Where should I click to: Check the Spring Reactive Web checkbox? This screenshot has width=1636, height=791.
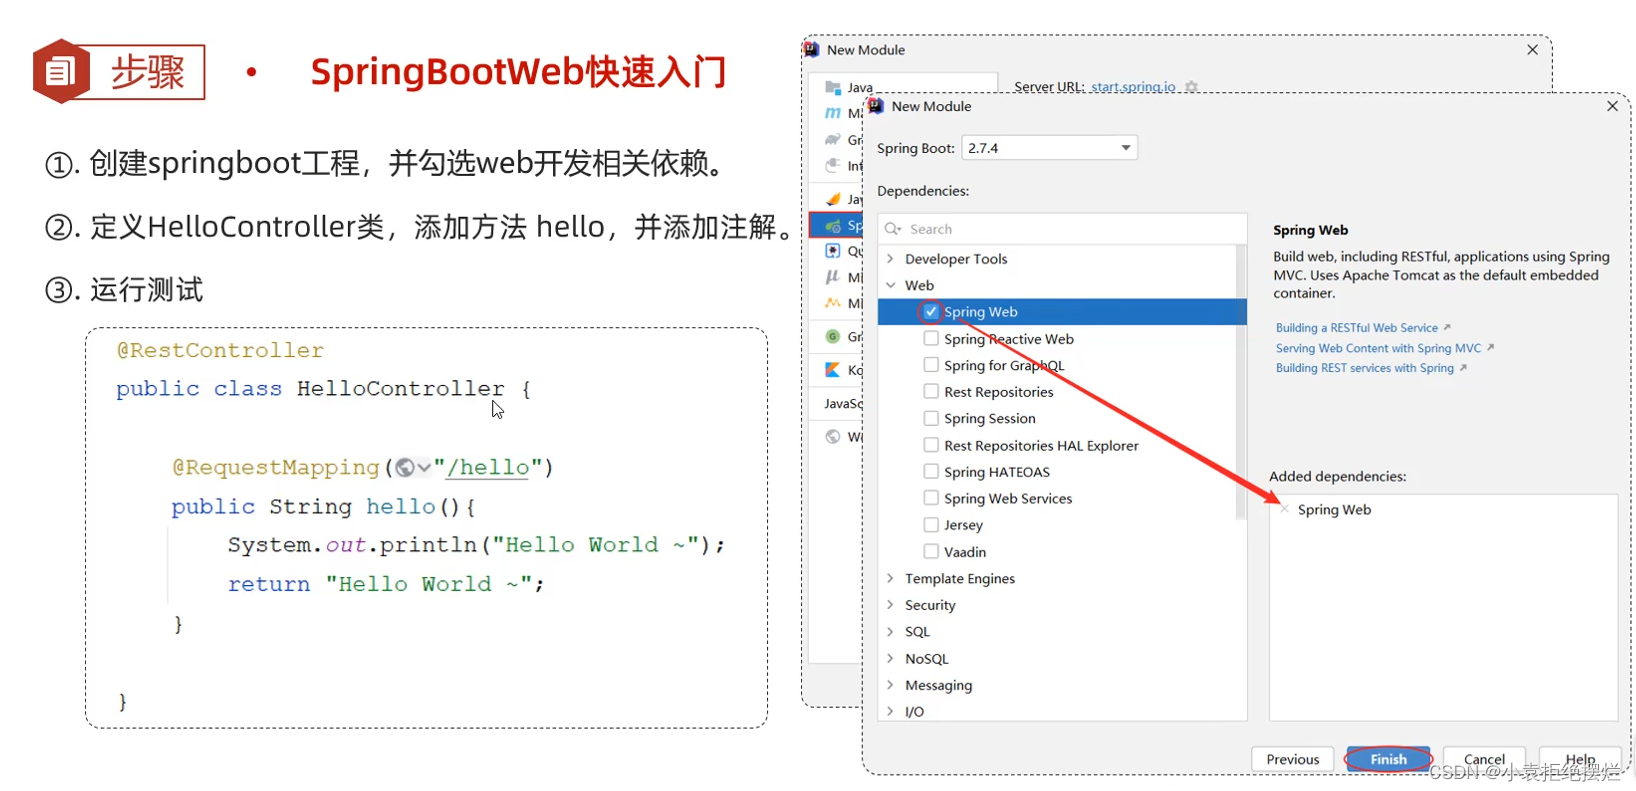pos(931,338)
